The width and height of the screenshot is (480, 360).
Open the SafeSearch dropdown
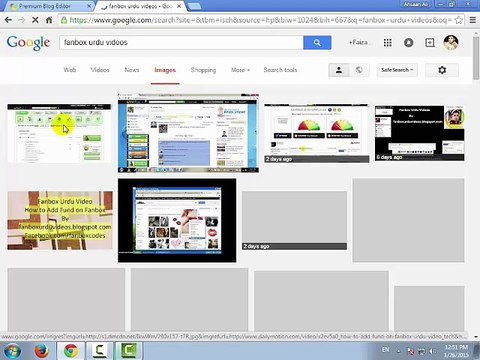397,70
